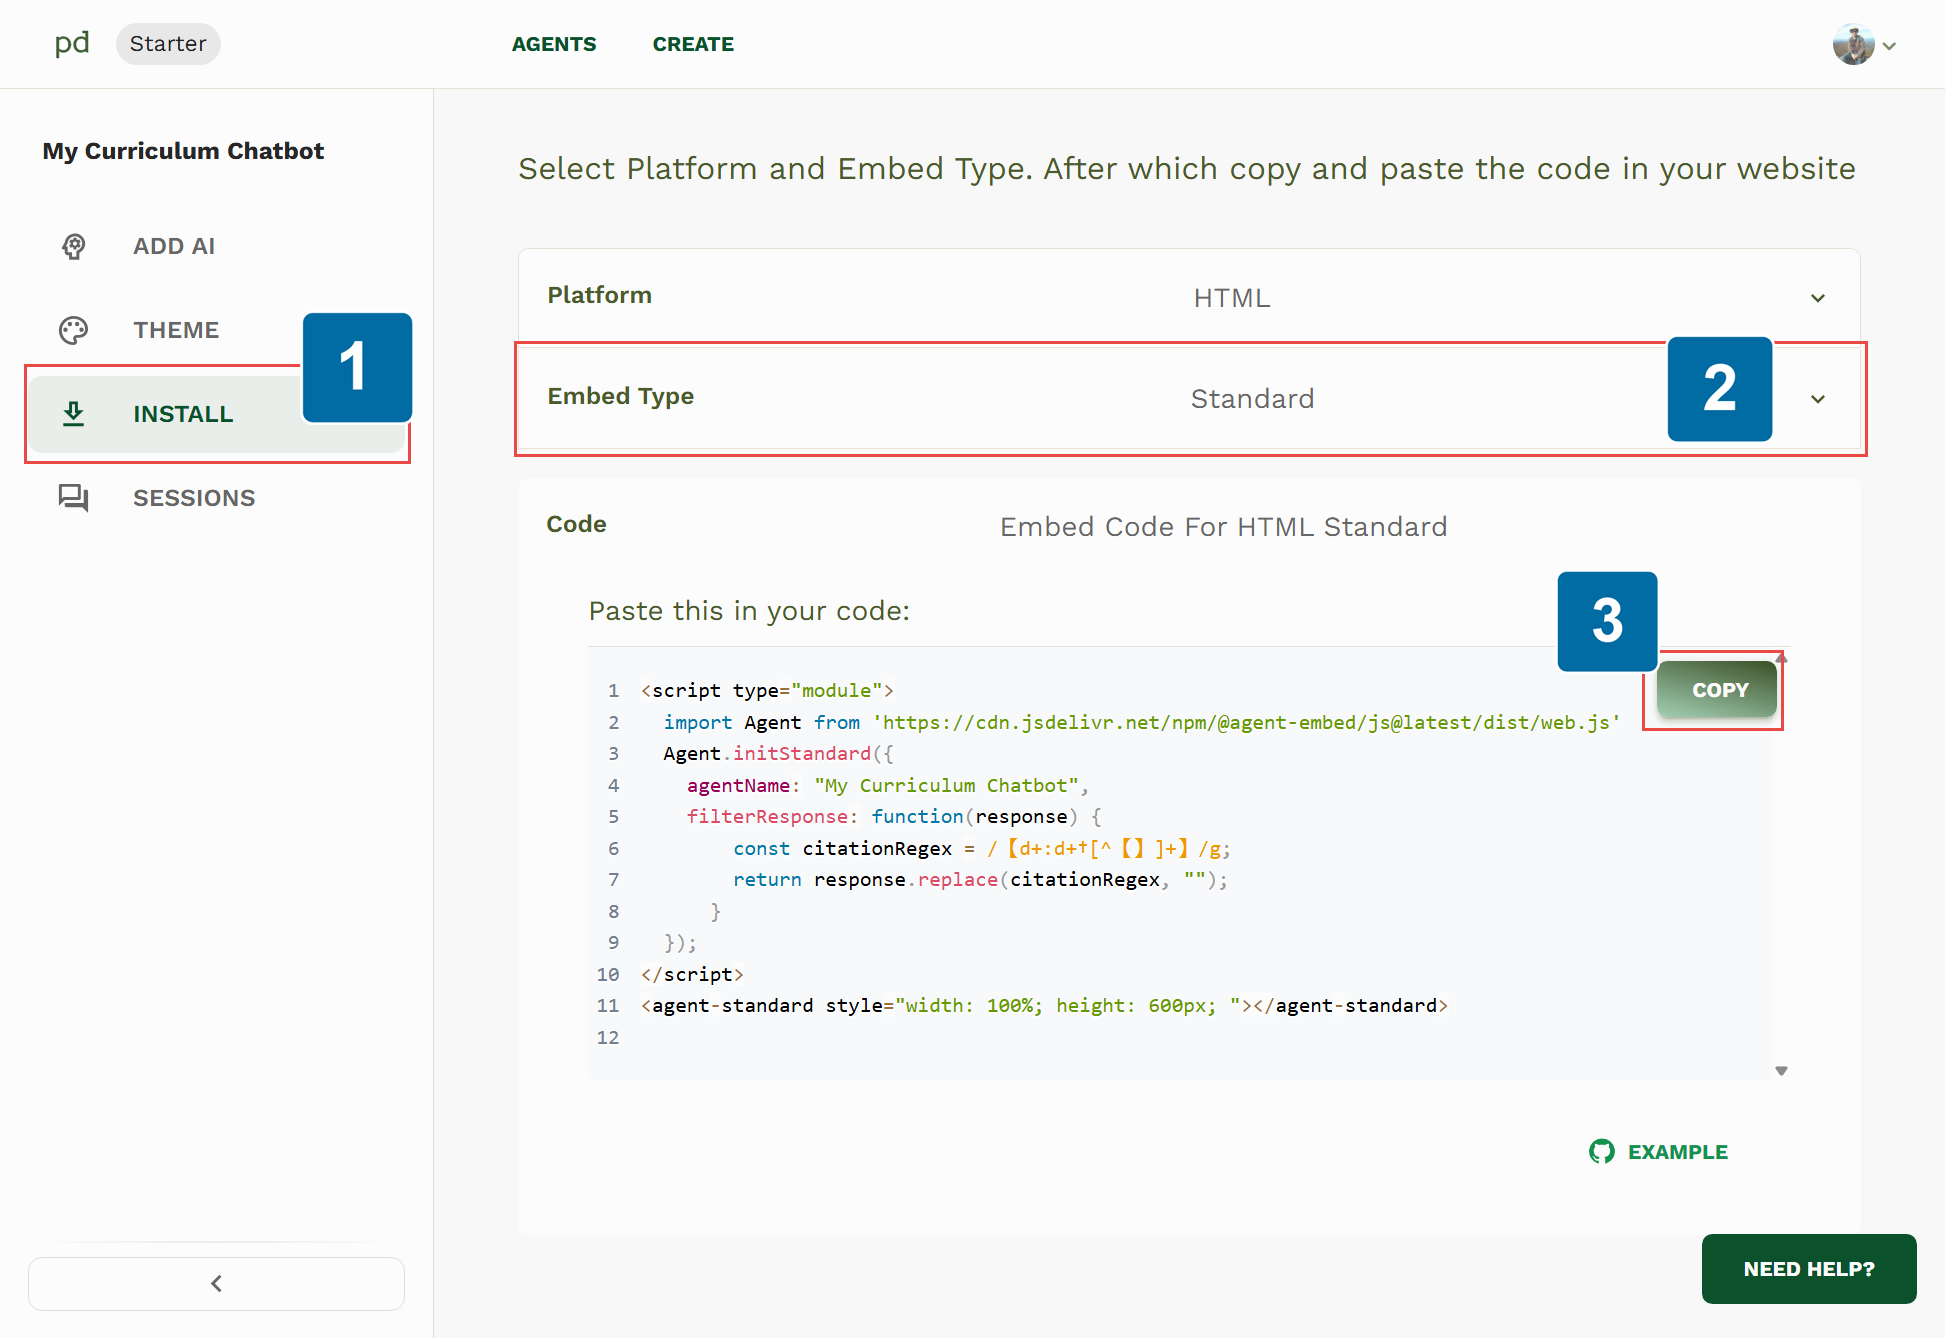Image resolution: width=1945 pixels, height=1338 pixels.
Task: Click inside code on line 11
Action: [1044, 1005]
